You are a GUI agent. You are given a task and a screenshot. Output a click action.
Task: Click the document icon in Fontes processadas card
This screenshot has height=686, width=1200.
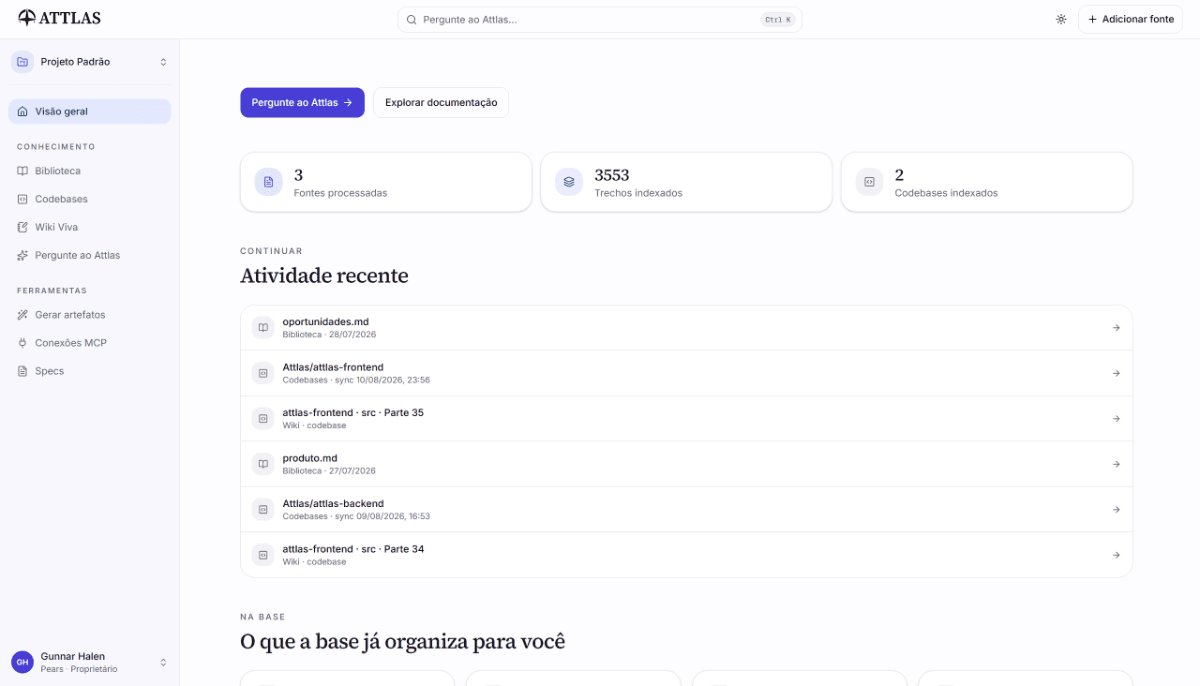click(x=268, y=182)
